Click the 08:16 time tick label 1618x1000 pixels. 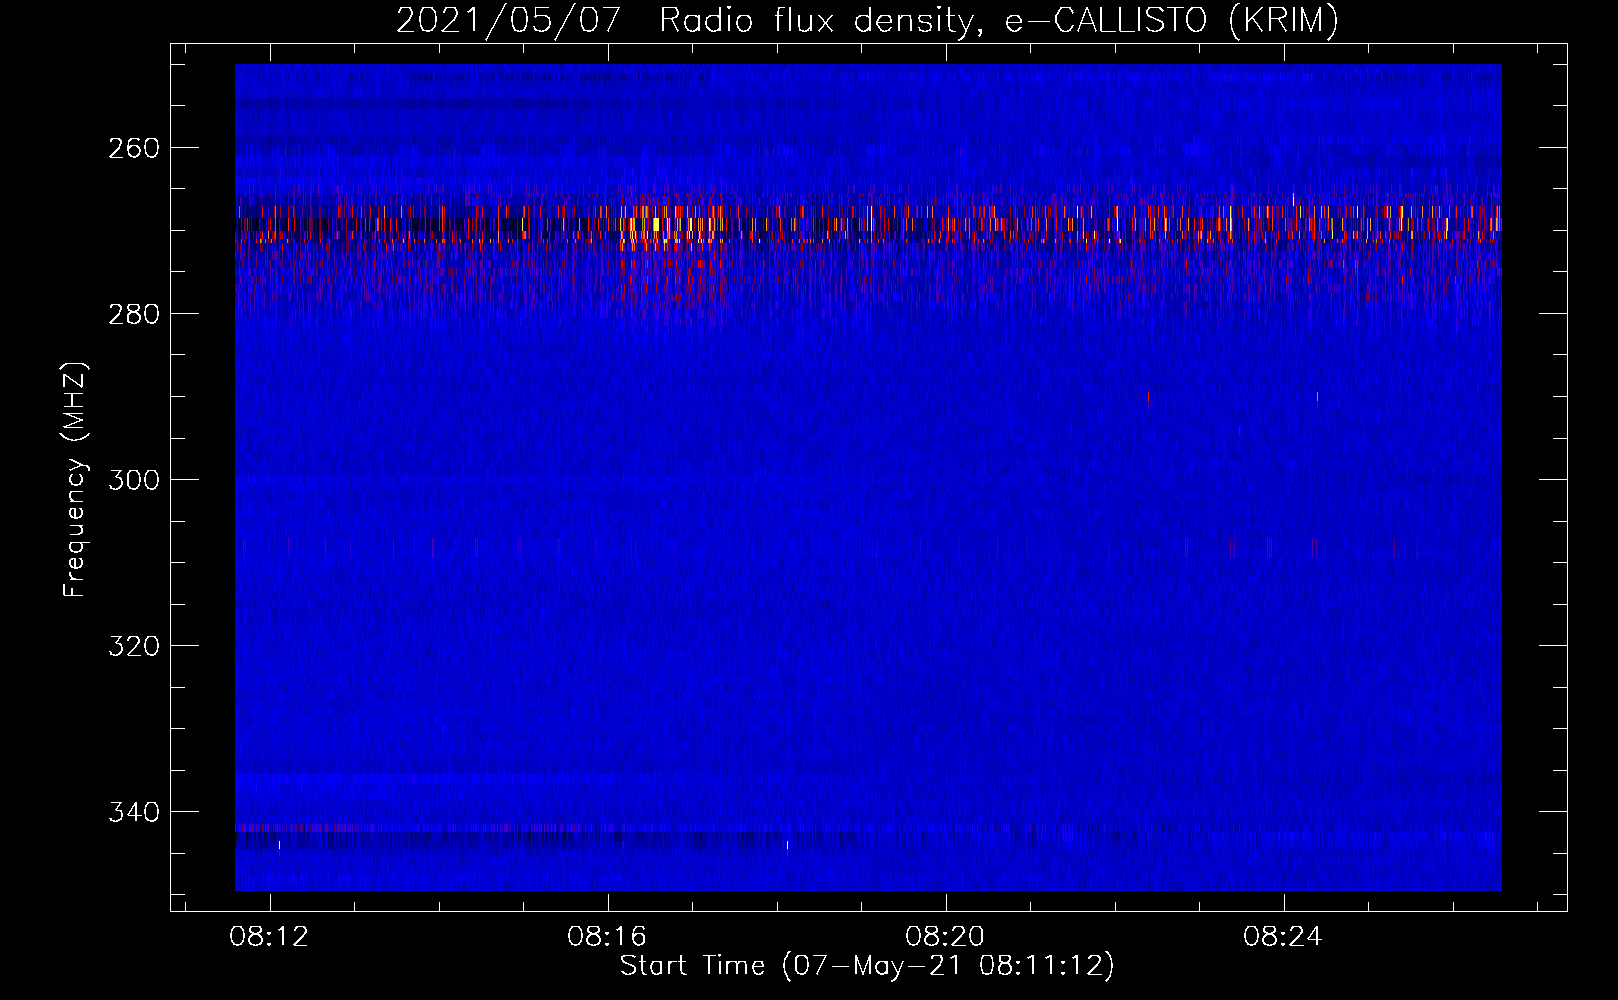tap(607, 937)
